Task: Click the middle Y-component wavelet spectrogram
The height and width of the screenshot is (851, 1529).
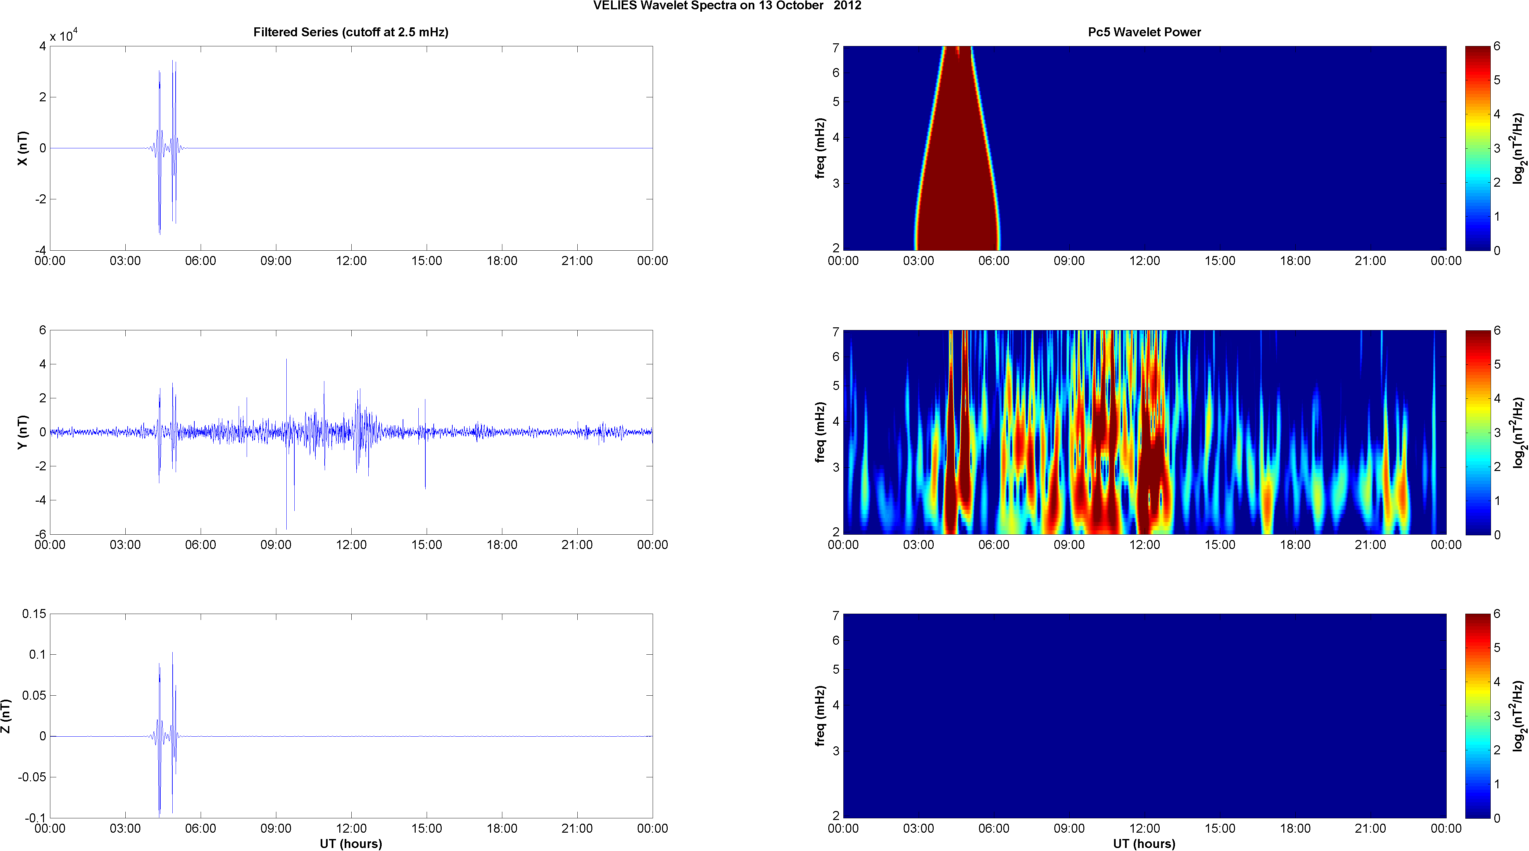Action: [1145, 432]
